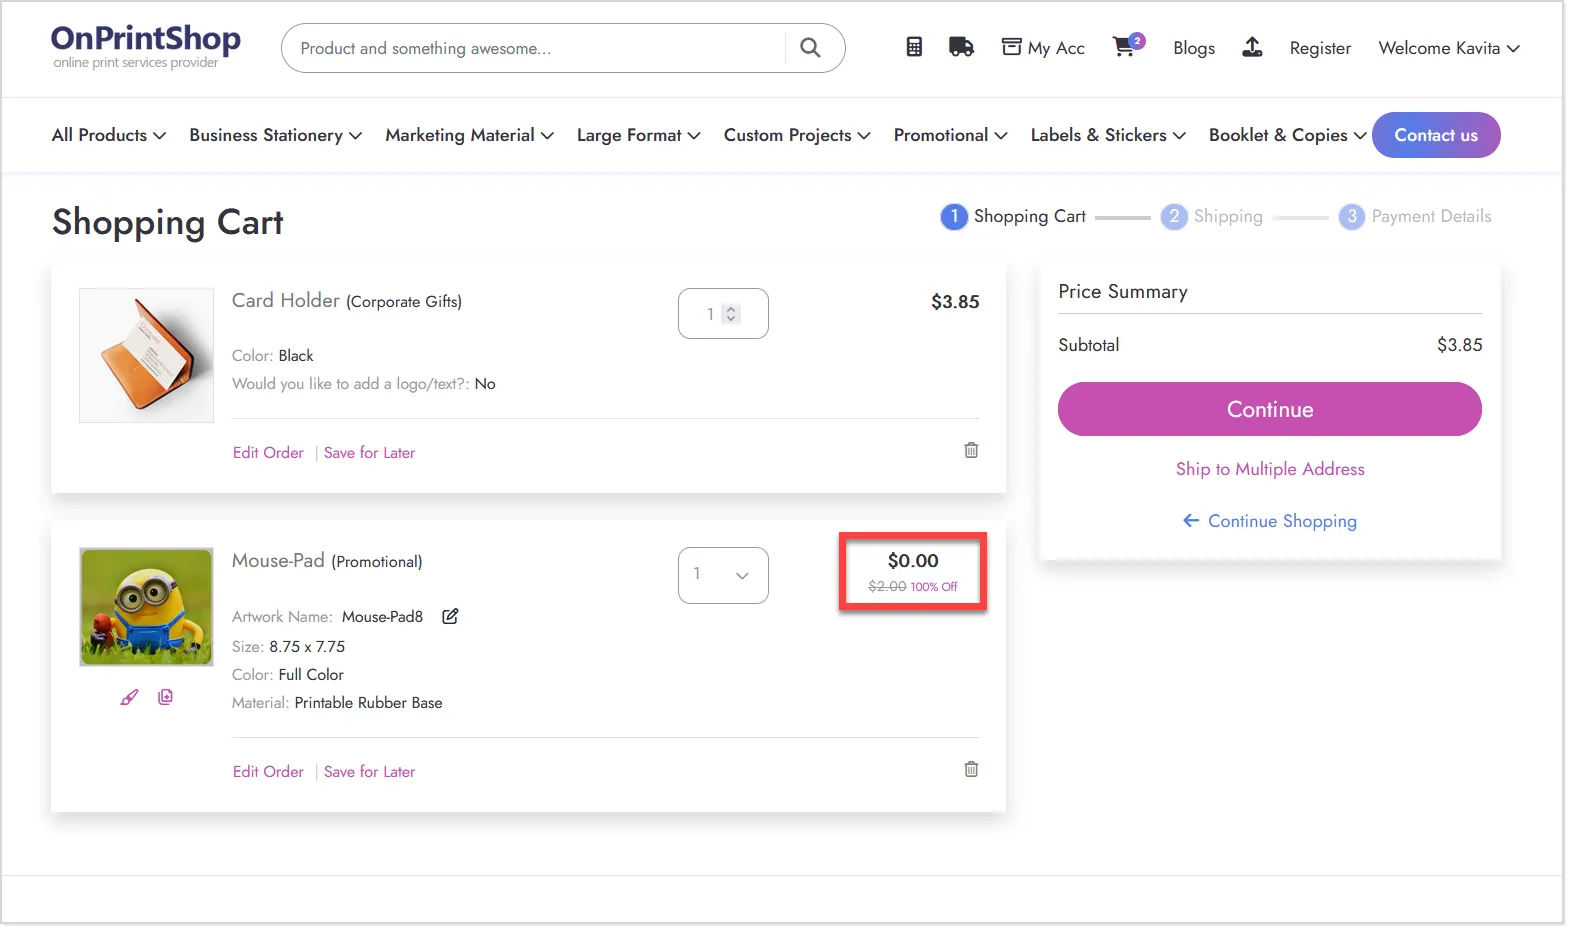This screenshot has width=1569, height=929.
Task: Open the calculator icon in header
Action: [x=914, y=47]
